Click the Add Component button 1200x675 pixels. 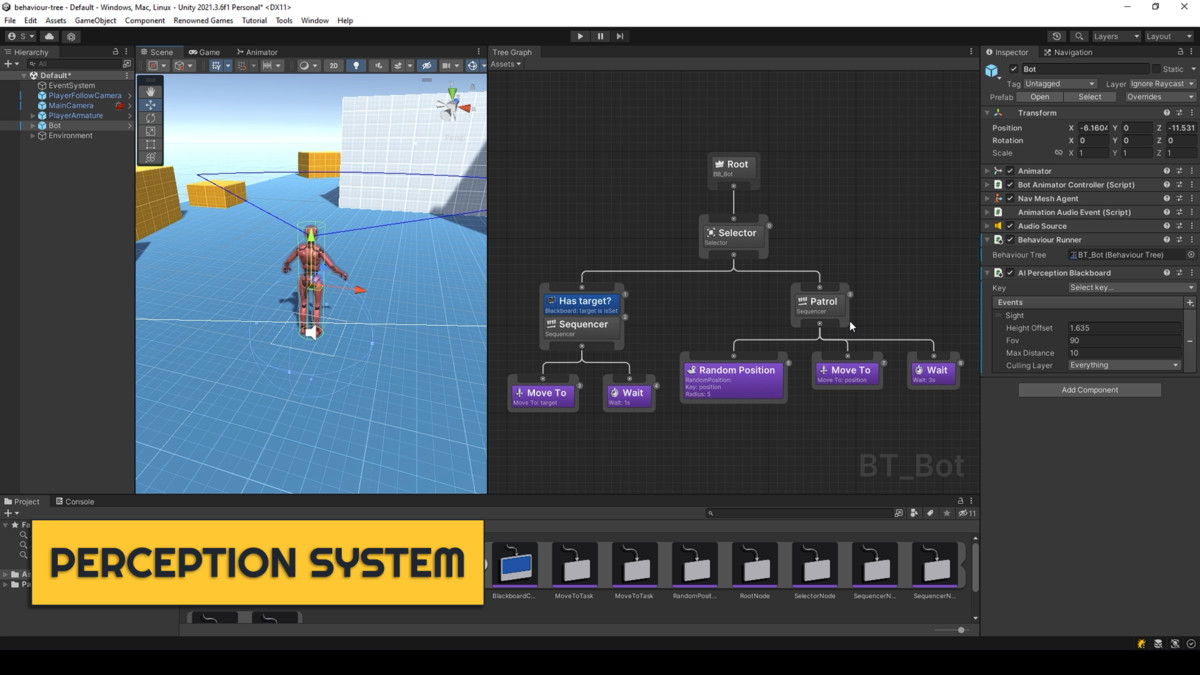point(1089,389)
